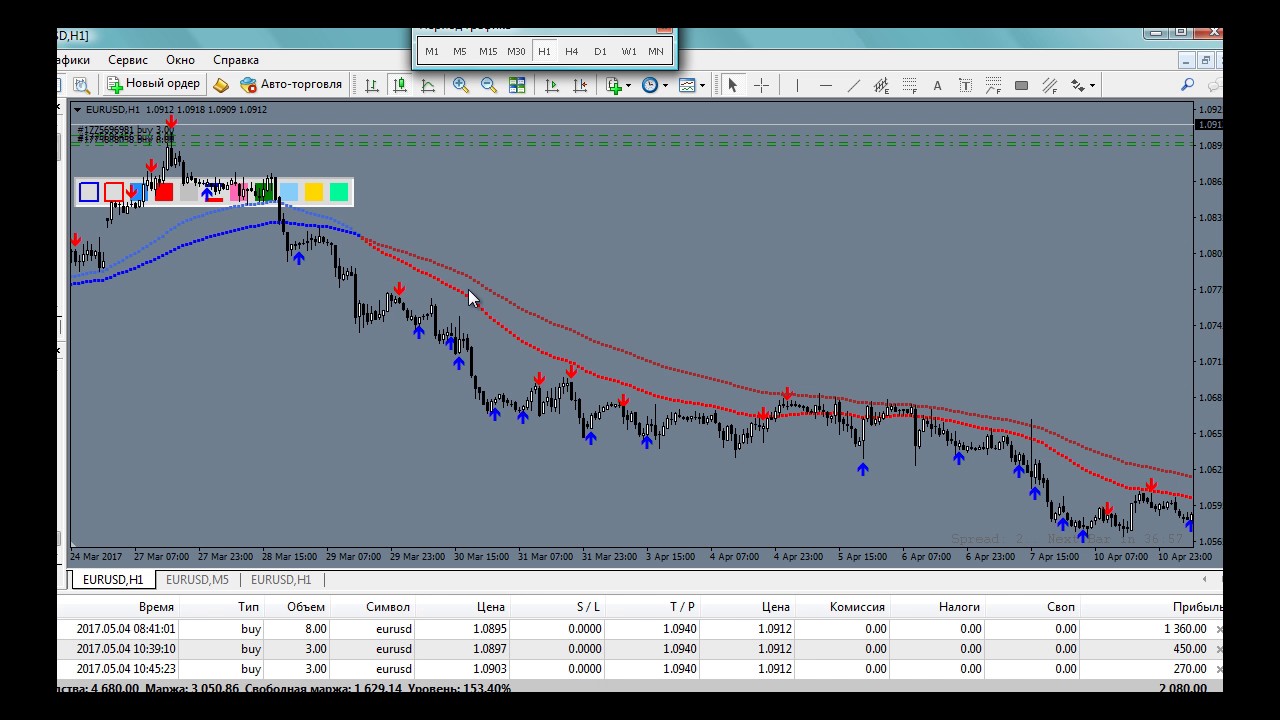This screenshot has width=1280, height=720.
Task: Tile chart windows icon
Action: pyautogui.click(x=517, y=85)
